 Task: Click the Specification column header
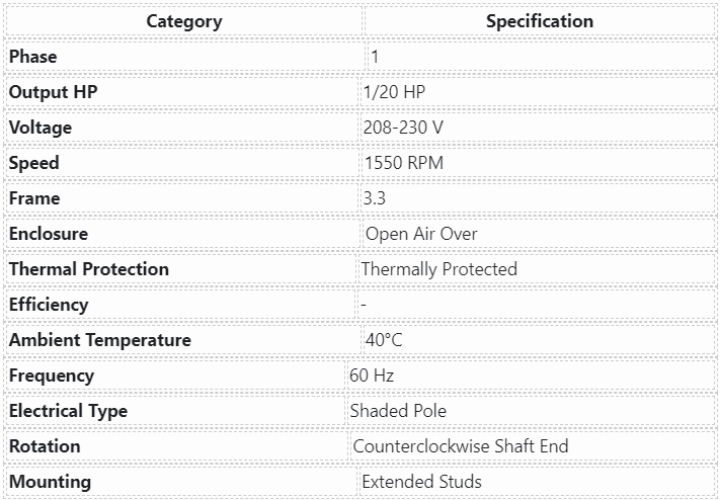click(x=539, y=21)
